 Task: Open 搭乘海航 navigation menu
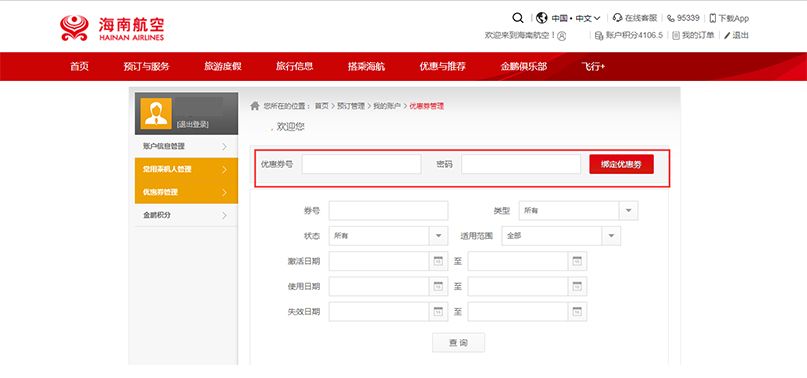tap(366, 66)
